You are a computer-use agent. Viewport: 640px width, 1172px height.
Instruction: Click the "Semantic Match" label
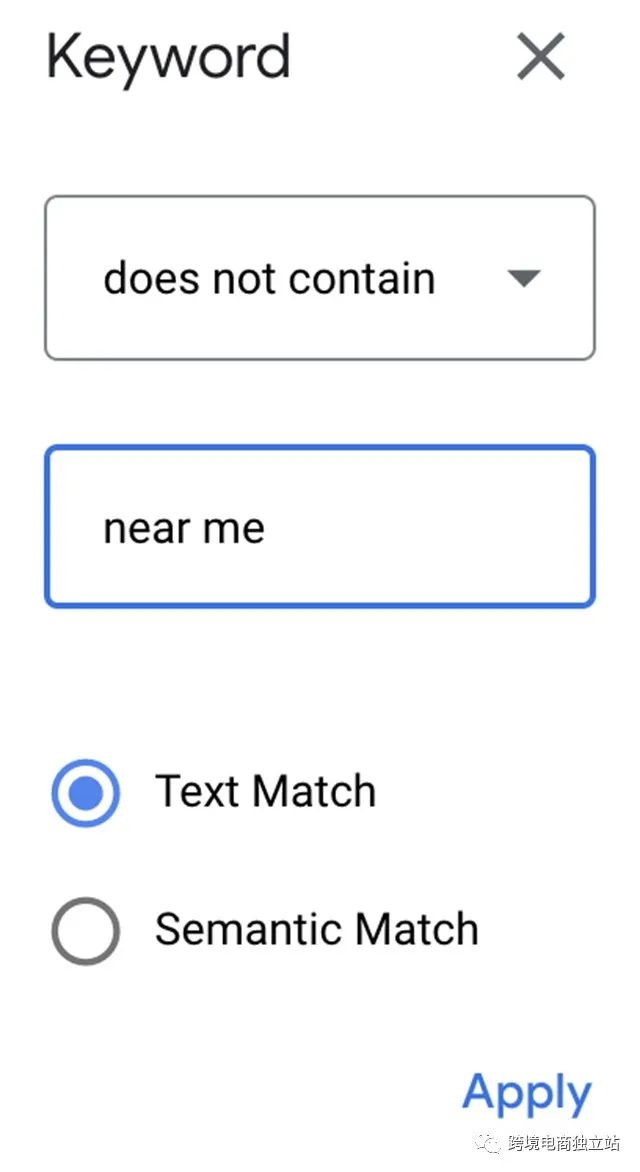click(316, 929)
